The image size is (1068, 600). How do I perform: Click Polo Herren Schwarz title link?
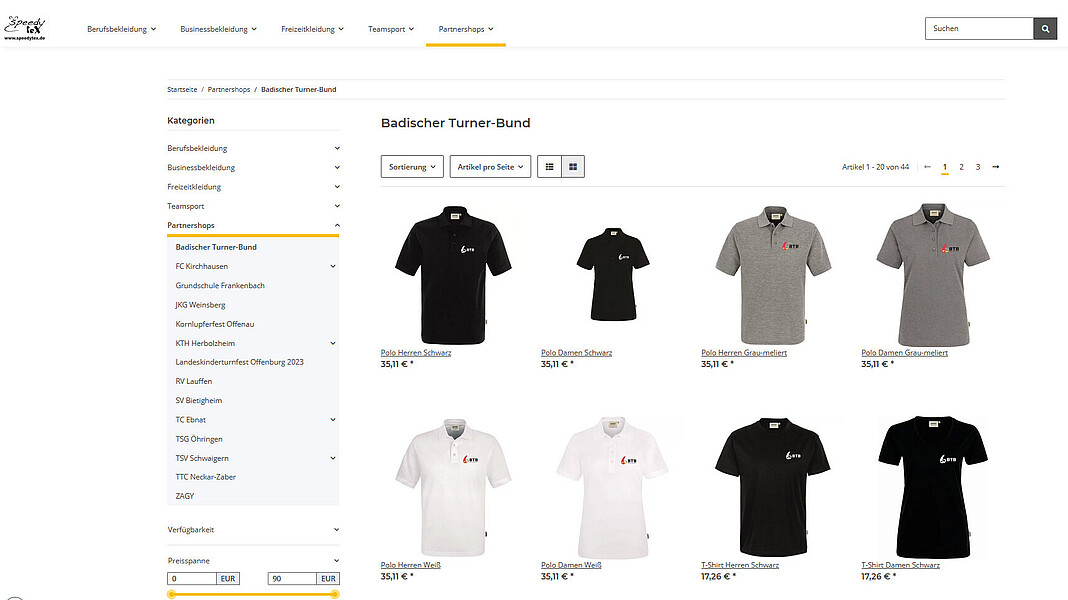click(415, 353)
